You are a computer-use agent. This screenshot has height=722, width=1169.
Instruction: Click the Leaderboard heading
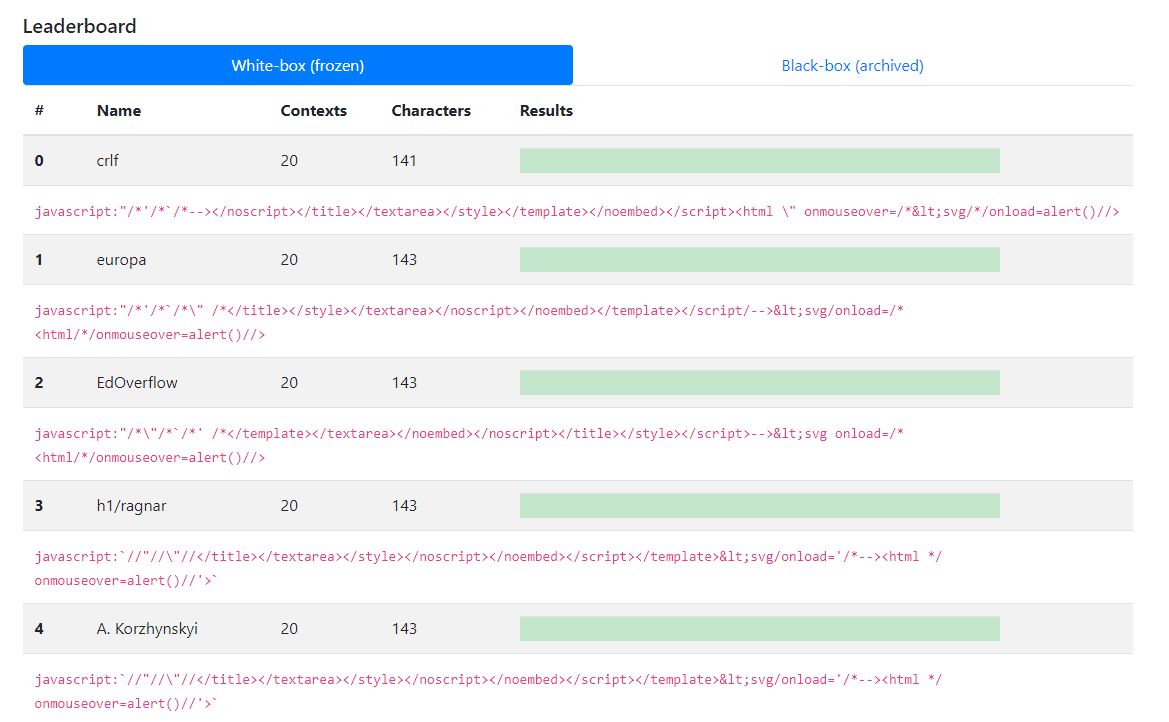pyautogui.click(x=80, y=26)
